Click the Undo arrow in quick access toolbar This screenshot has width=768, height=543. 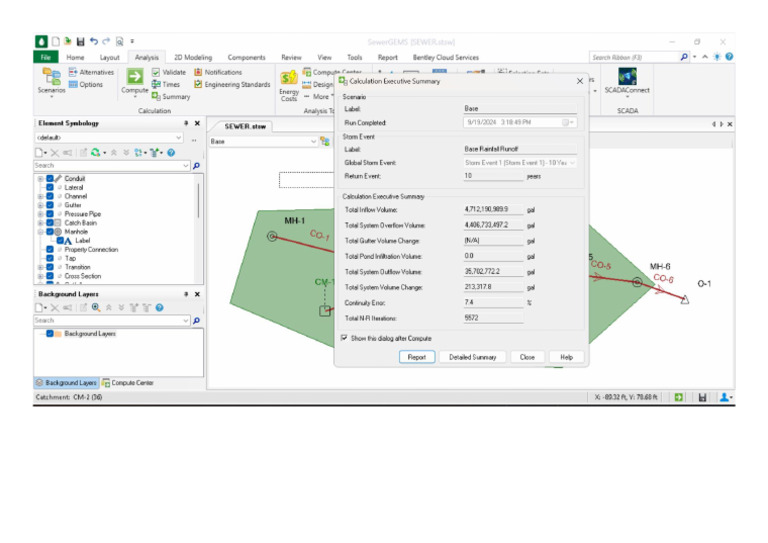94,42
